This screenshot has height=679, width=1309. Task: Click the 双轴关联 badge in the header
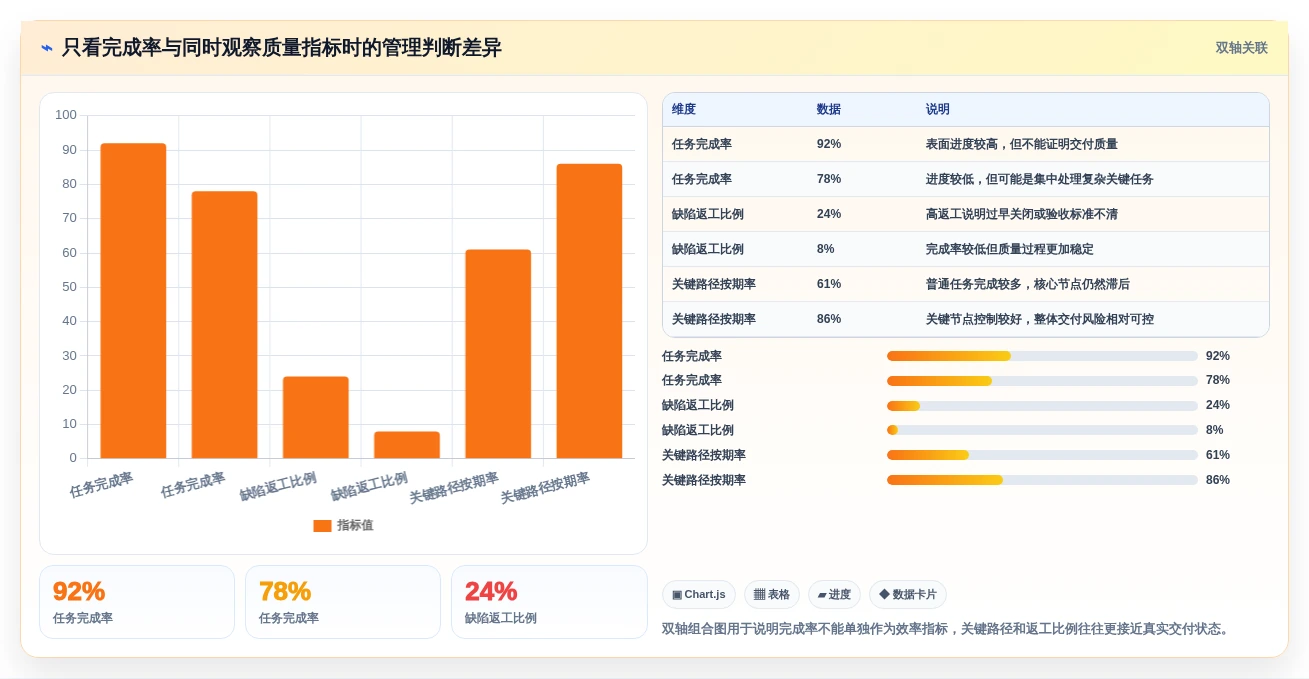pos(1241,48)
